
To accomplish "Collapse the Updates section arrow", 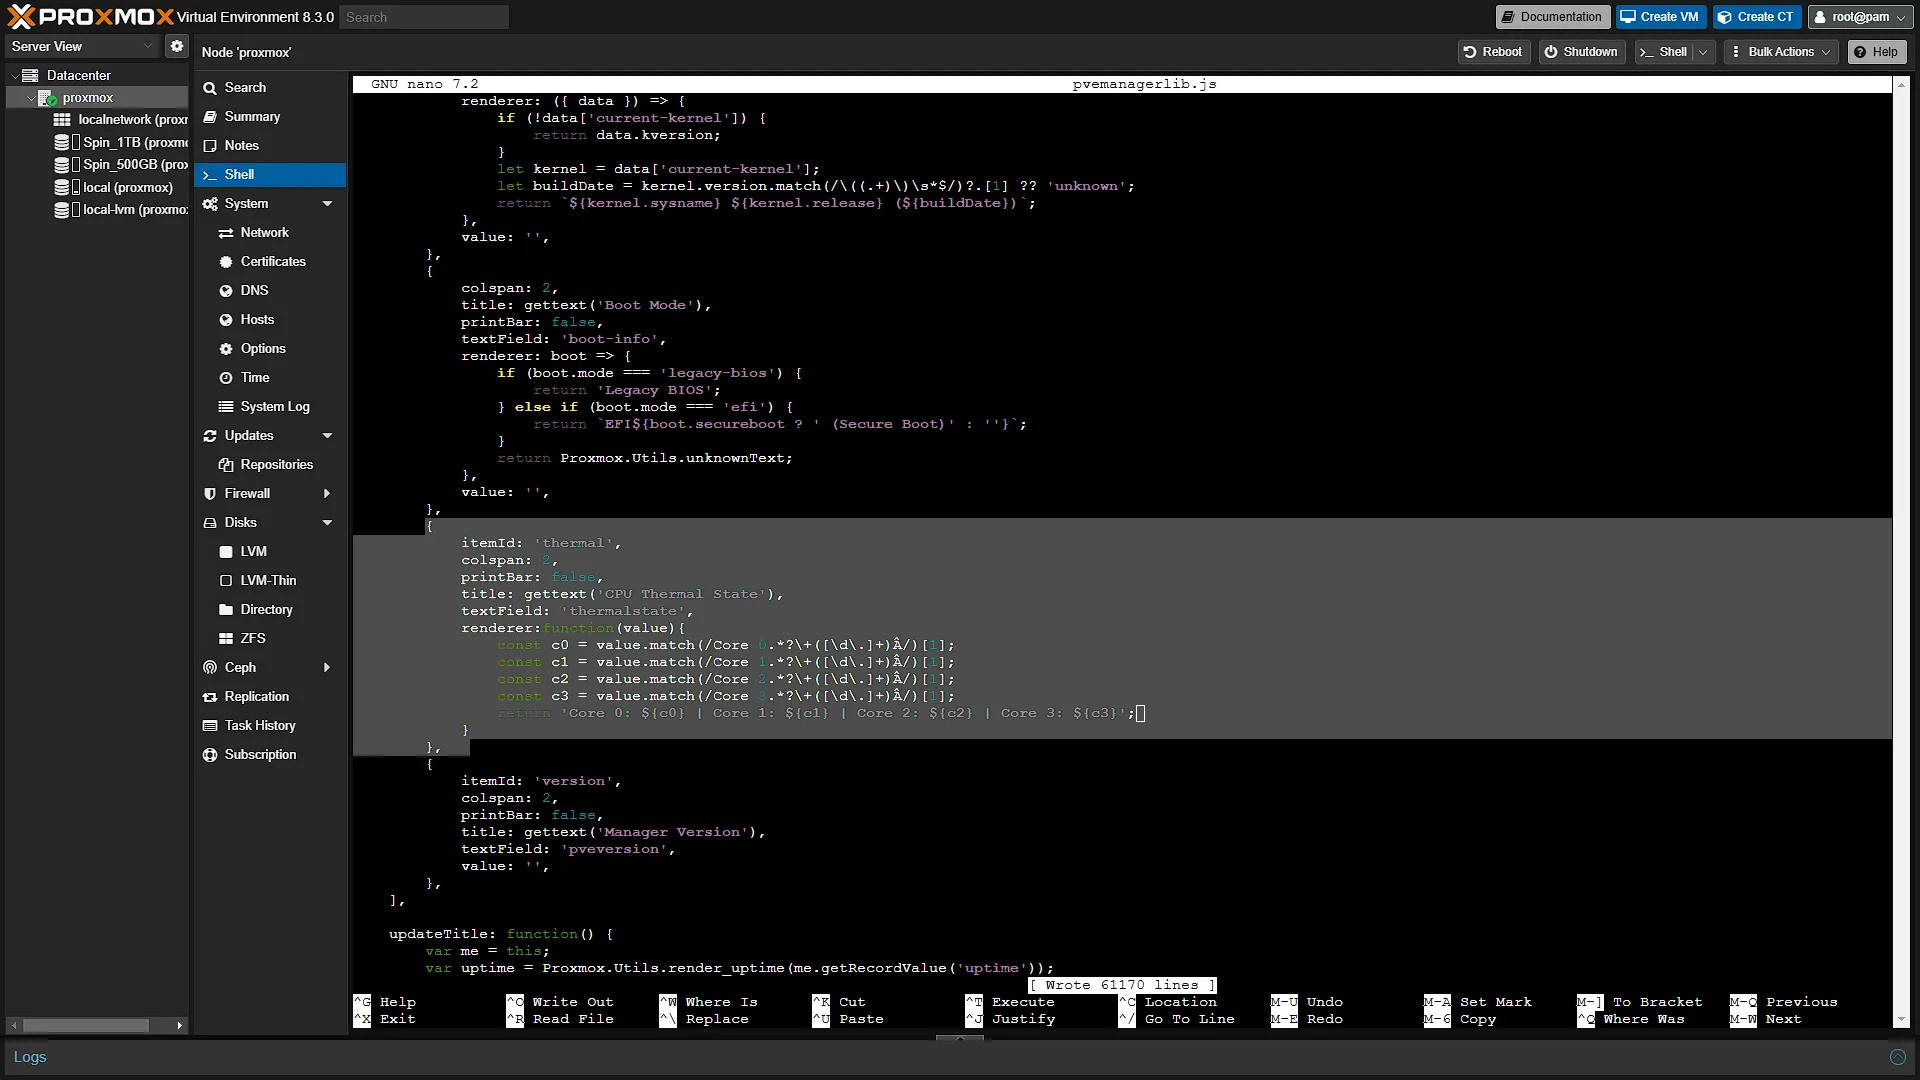I will tap(327, 436).
